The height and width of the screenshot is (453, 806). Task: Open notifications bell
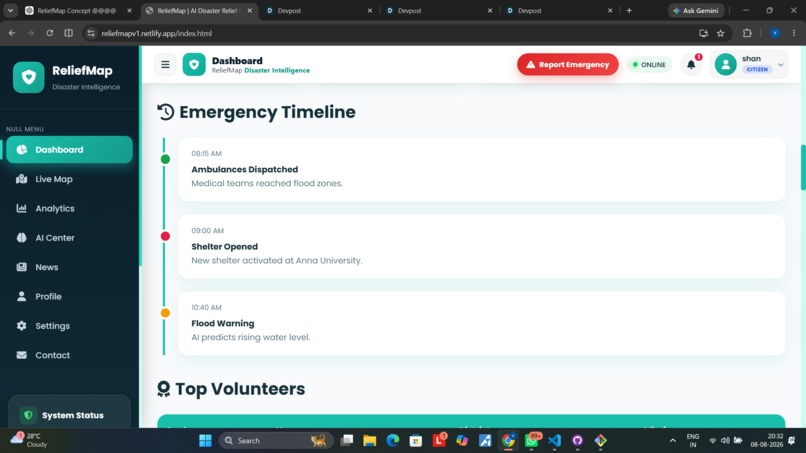pos(691,64)
